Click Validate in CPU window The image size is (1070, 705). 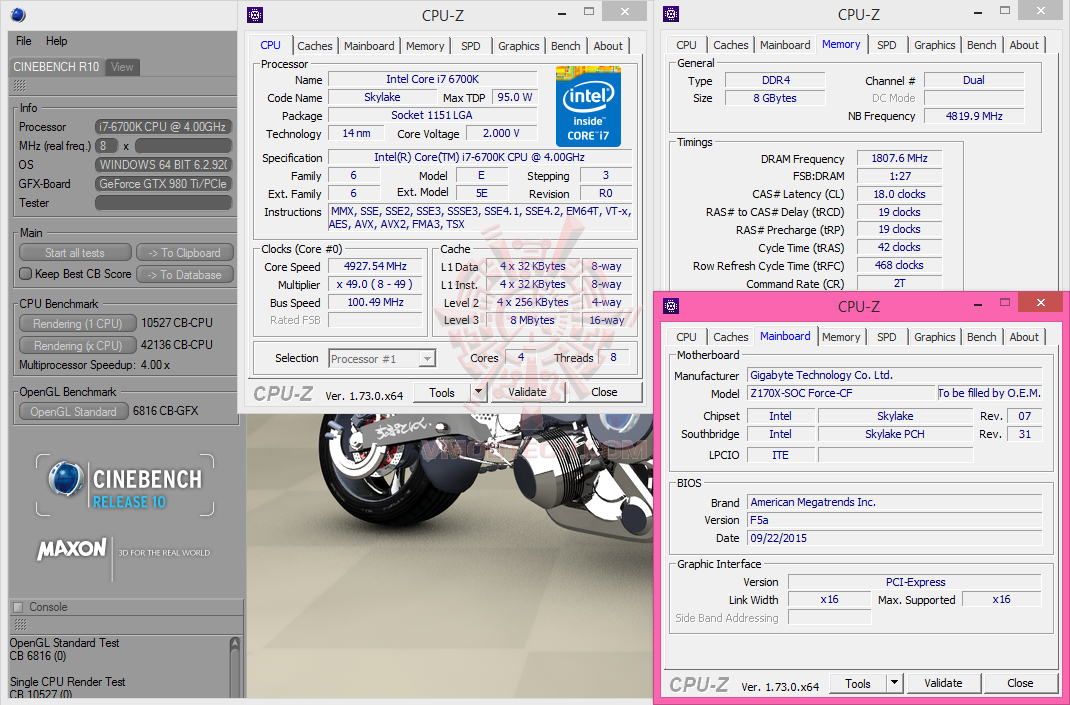click(x=527, y=392)
